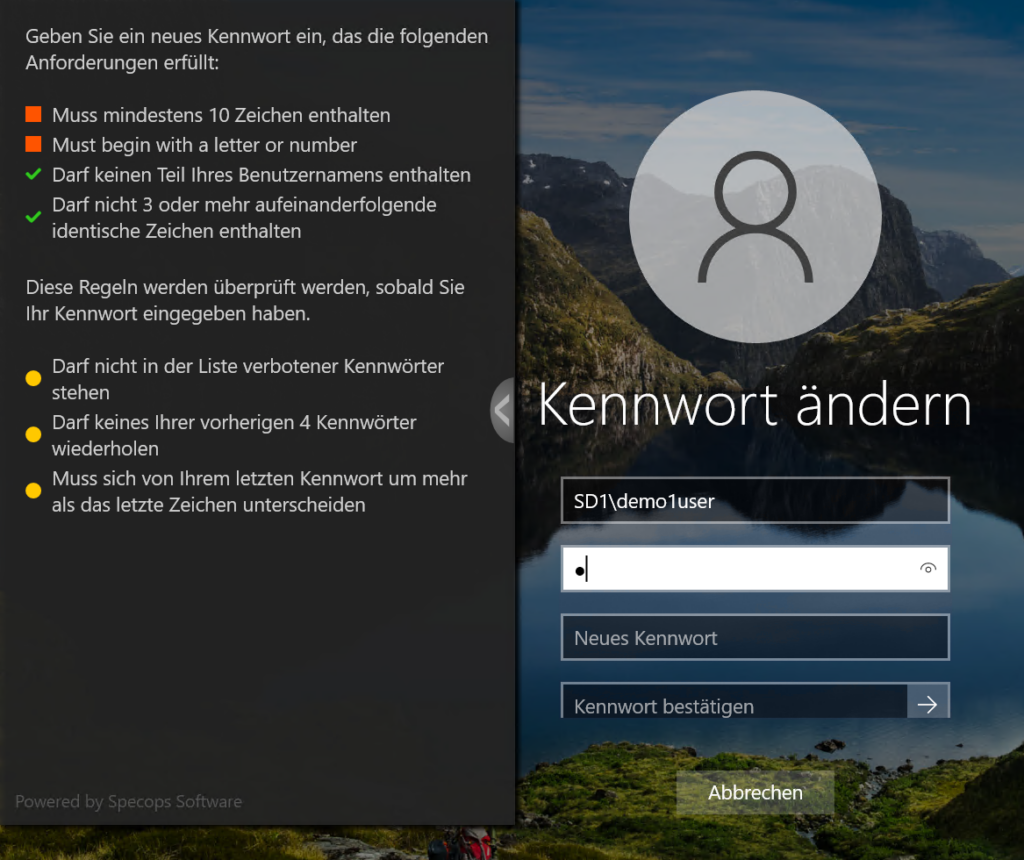
Task: Submit password change with arrow button
Action: pos(927,704)
